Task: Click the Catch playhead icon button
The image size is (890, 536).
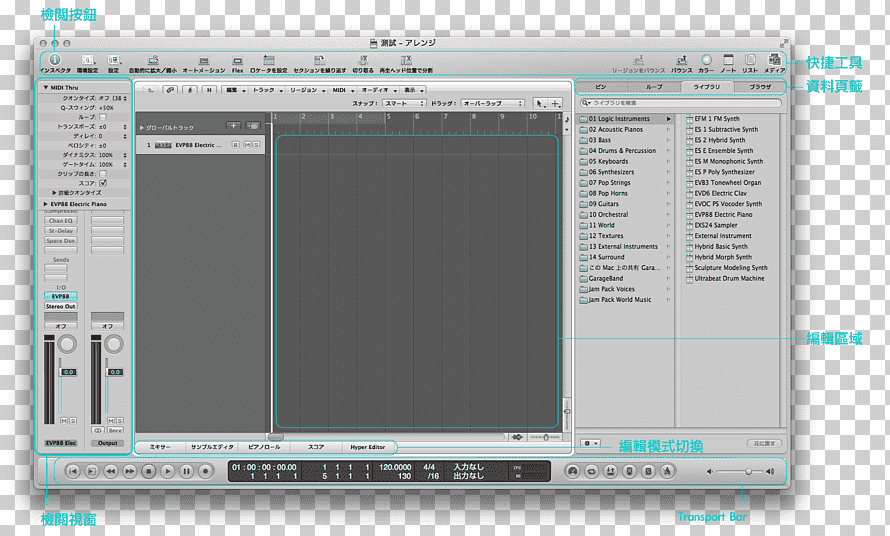Action: point(190,90)
